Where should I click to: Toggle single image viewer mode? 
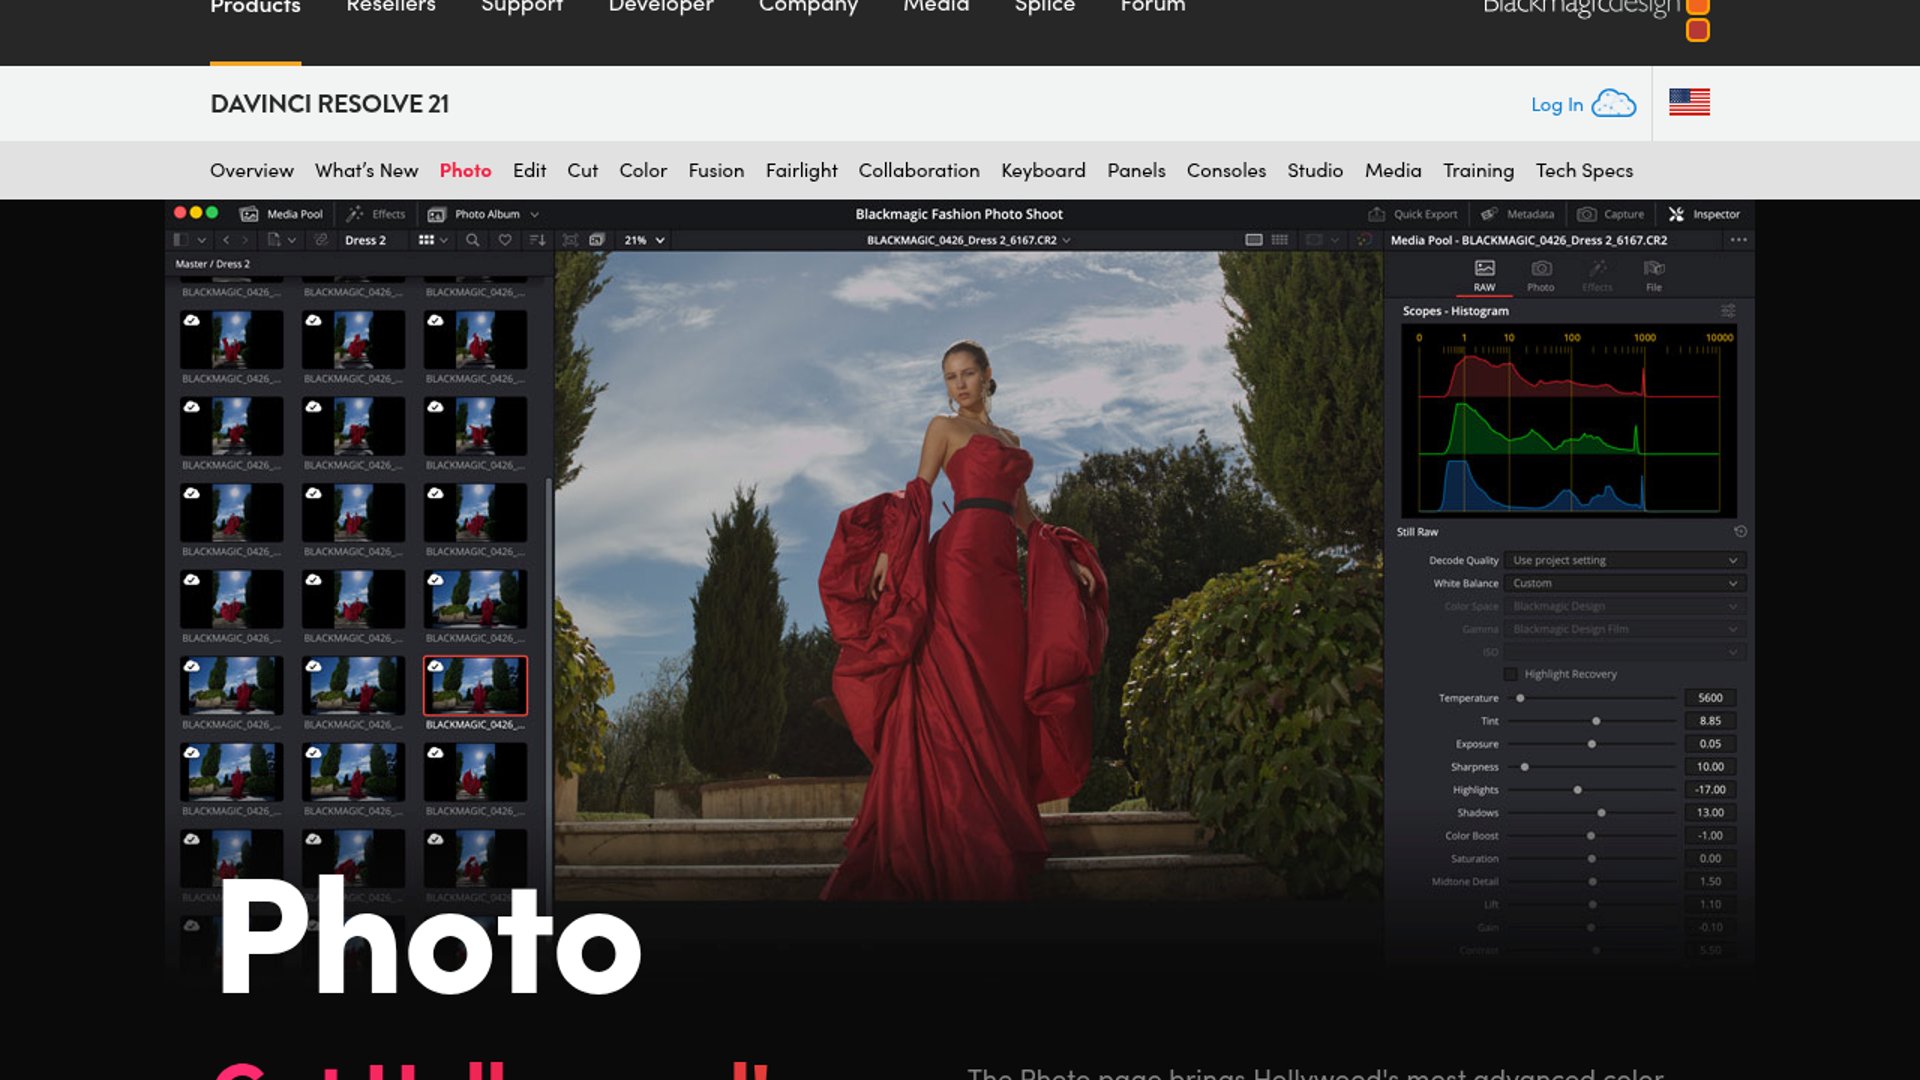1253,240
